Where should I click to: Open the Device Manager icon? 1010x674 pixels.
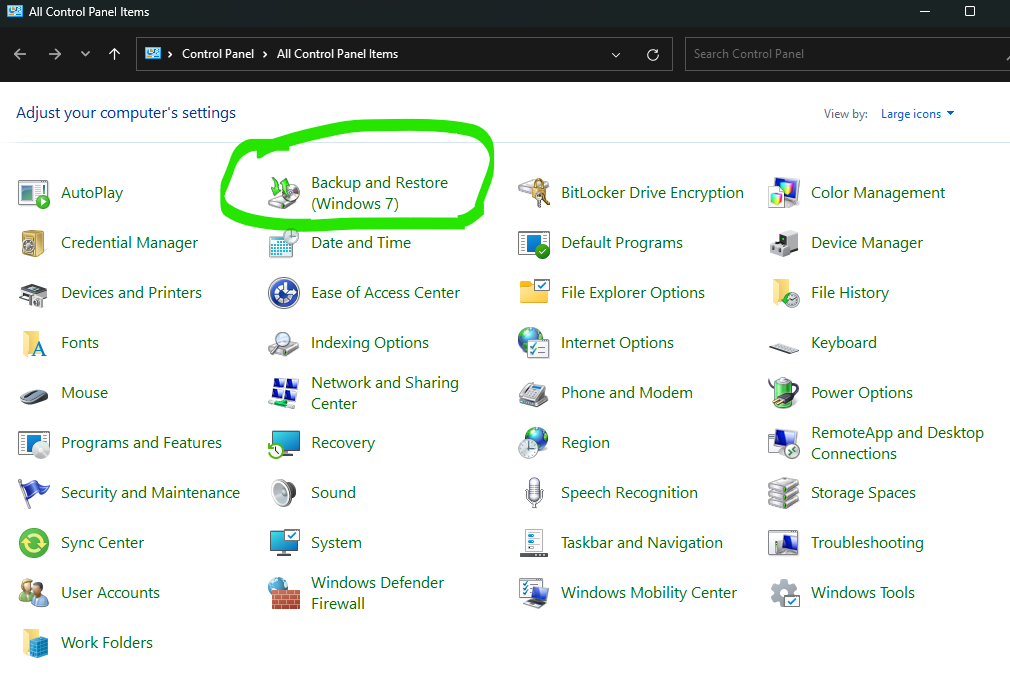point(784,243)
